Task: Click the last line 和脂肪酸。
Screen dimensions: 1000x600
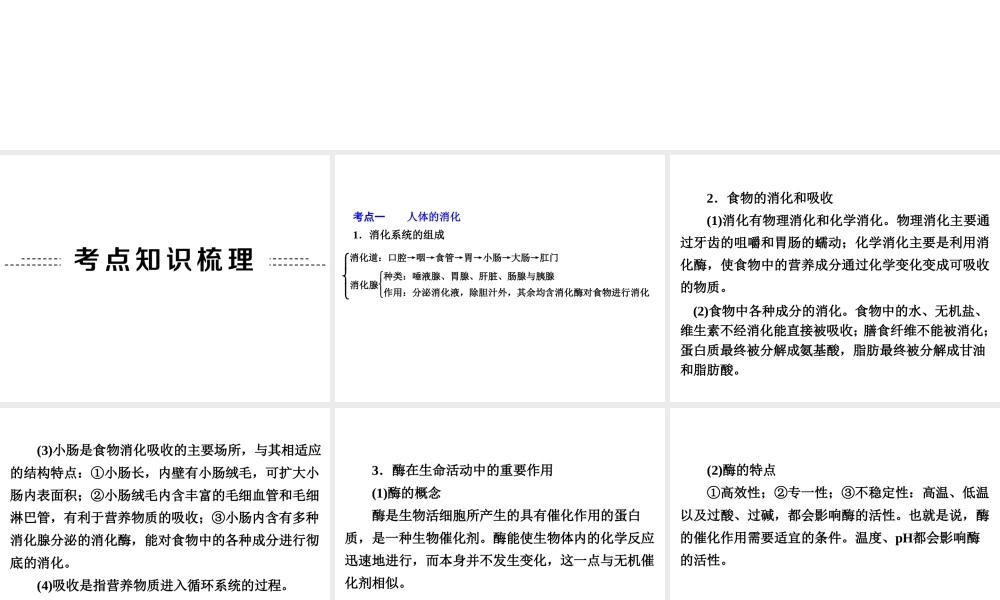Action: (x=710, y=370)
